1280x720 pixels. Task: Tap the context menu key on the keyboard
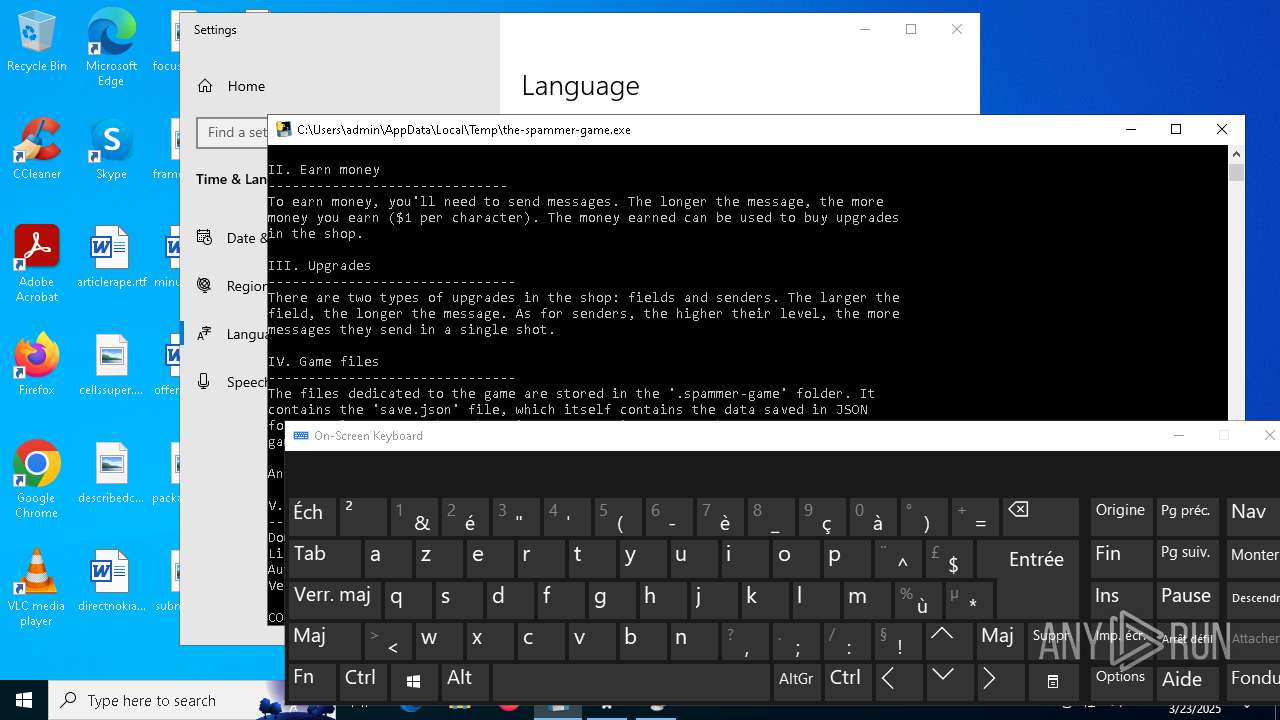1053,681
